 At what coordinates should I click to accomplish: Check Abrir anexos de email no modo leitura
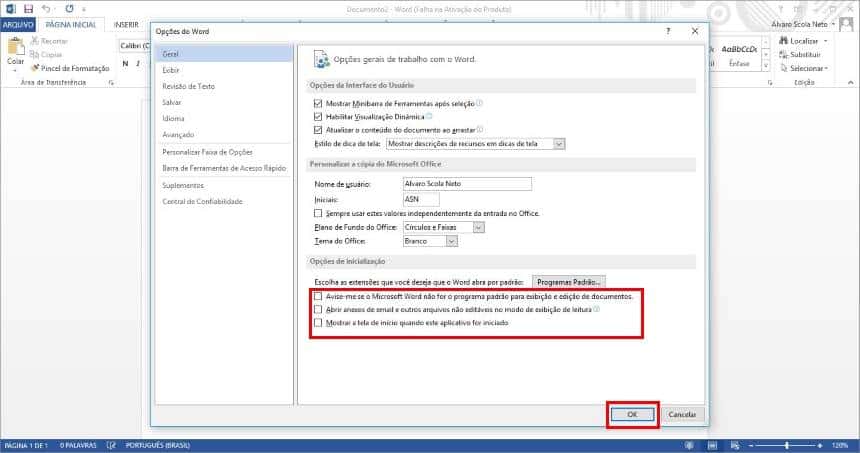(318, 309)
